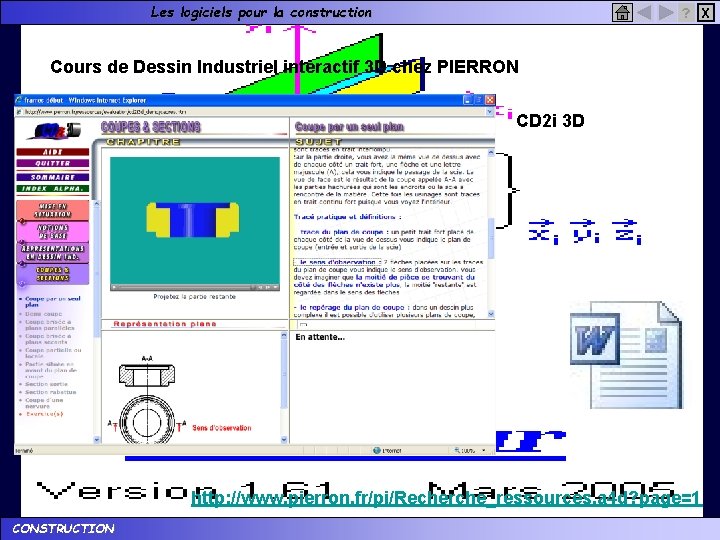Click the 'Représentation plane' heading
The height and width of the screenshot is (540, 720).
[x=165, y=324]
